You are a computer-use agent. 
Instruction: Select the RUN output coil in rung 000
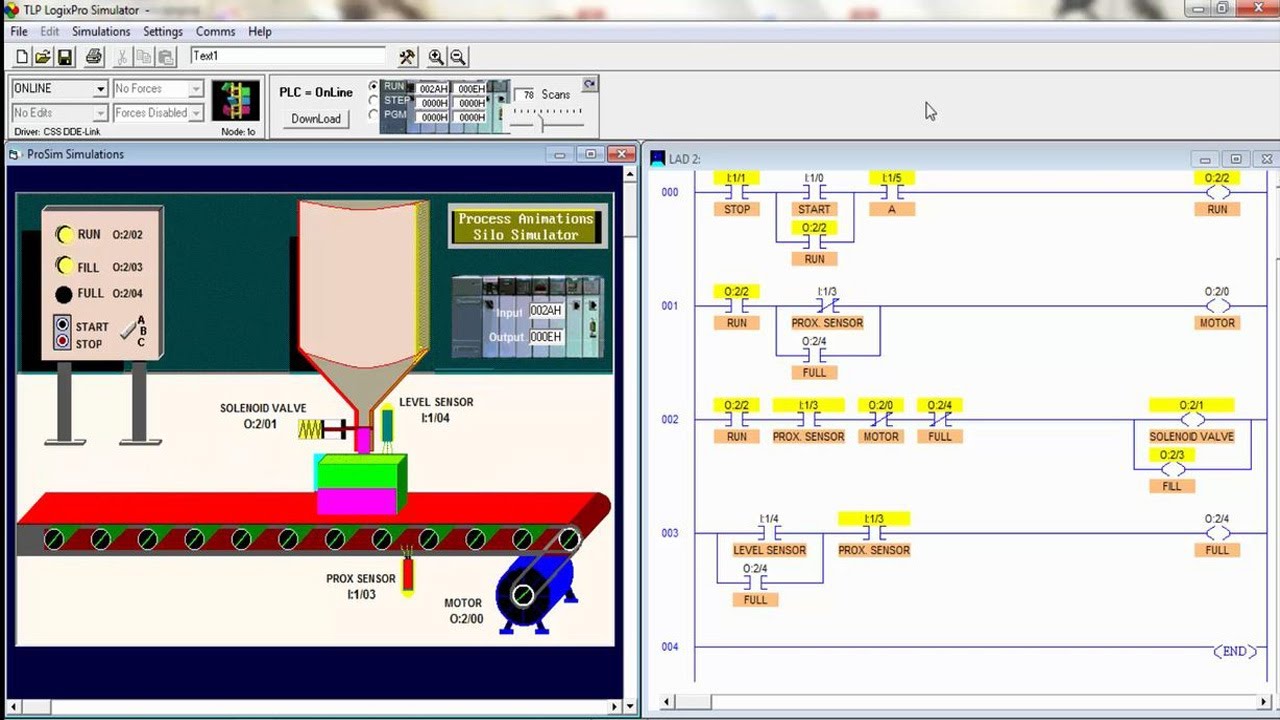(x=1217, y=193)
